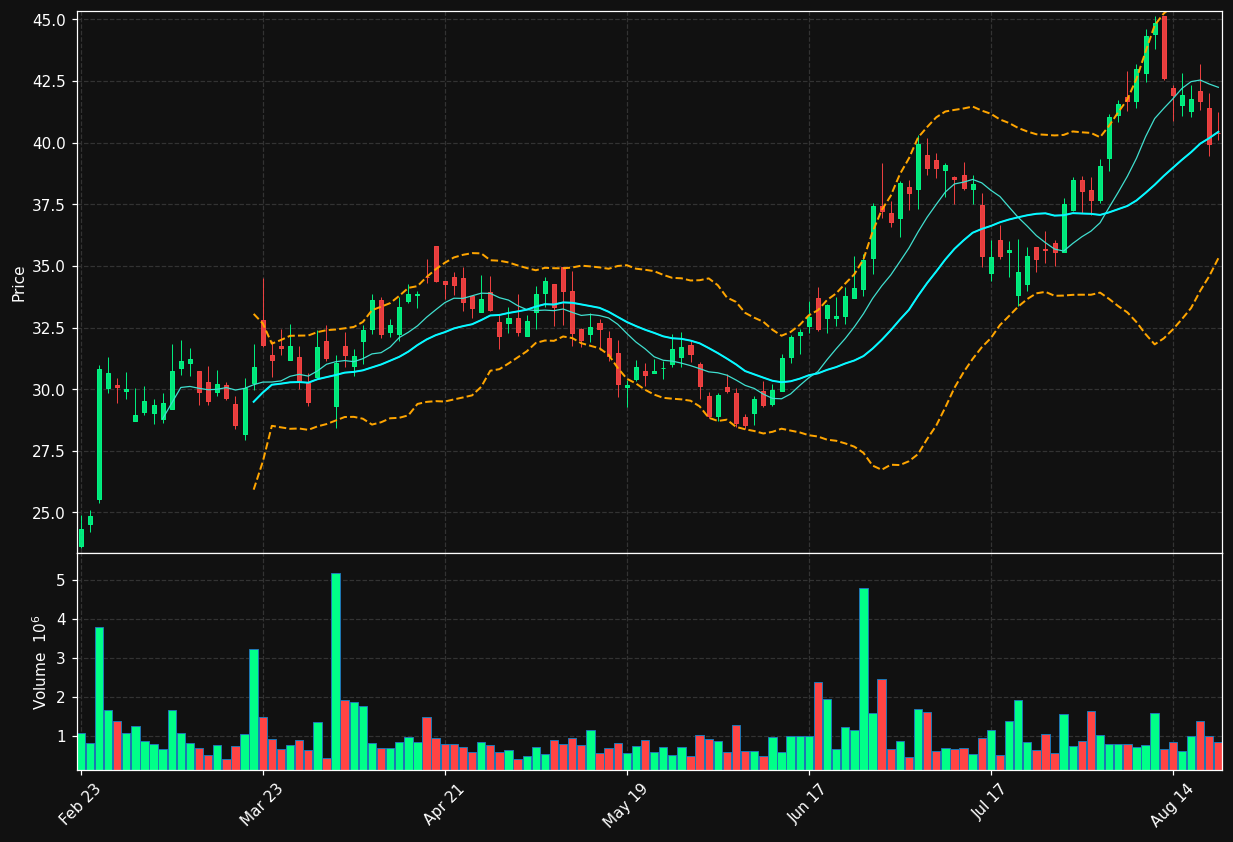The height and width of the screenshot is (842, 1233).
Task: Click the Volume 10⁶ axis label
Action: coord(40,662)
